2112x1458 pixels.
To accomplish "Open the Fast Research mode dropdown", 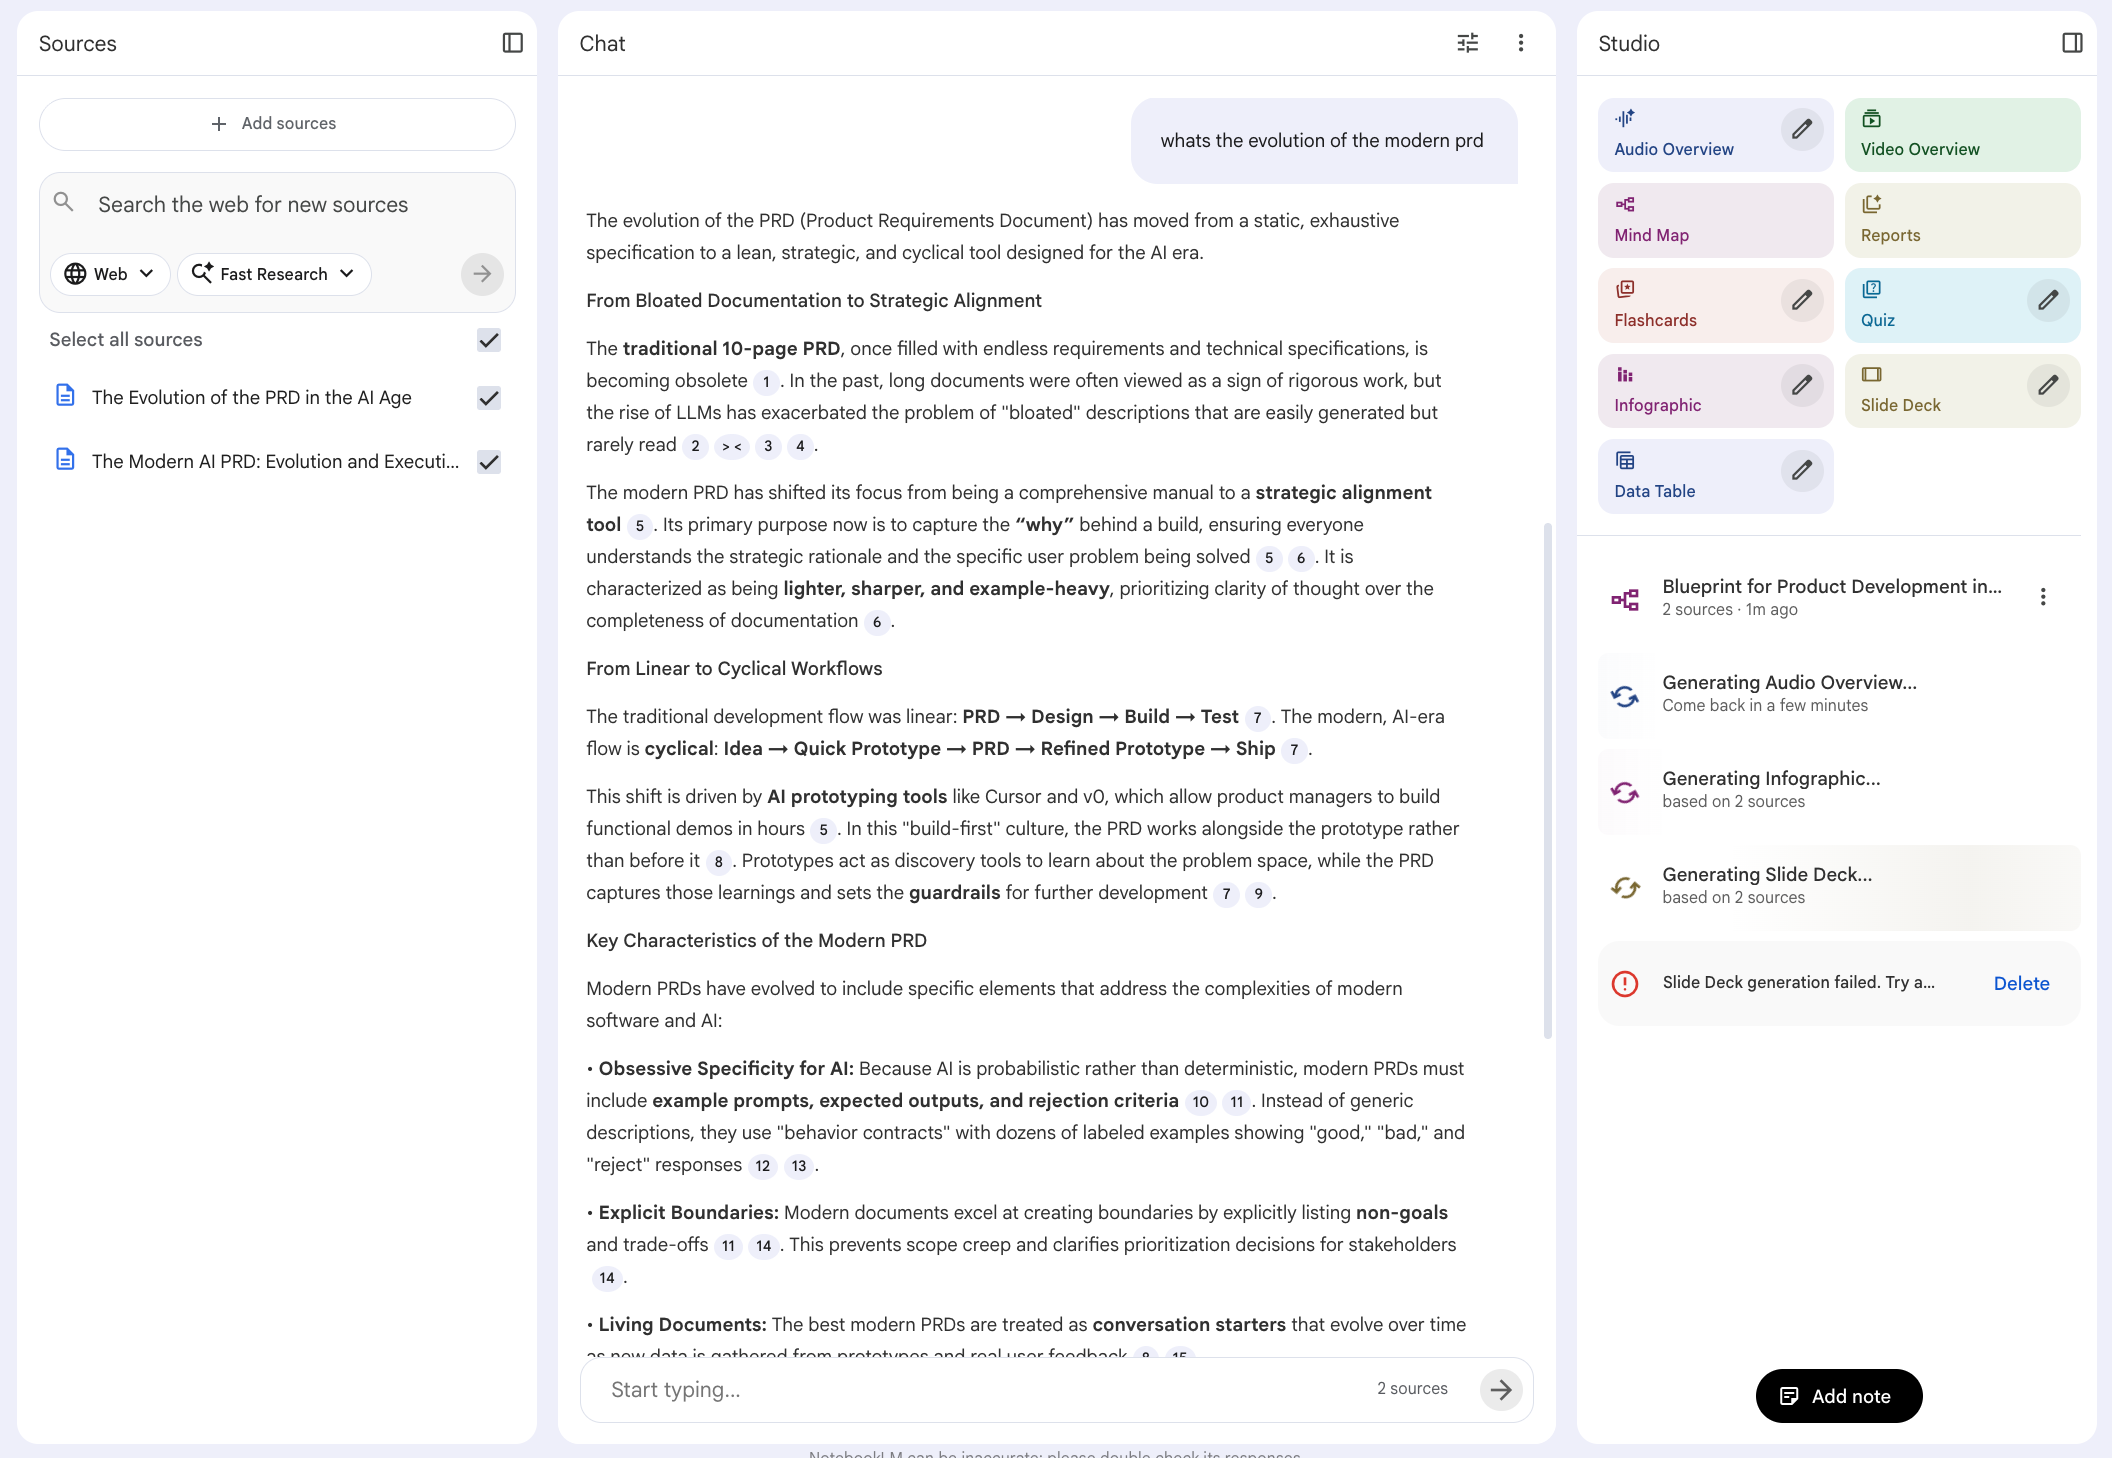I will 274,274.
